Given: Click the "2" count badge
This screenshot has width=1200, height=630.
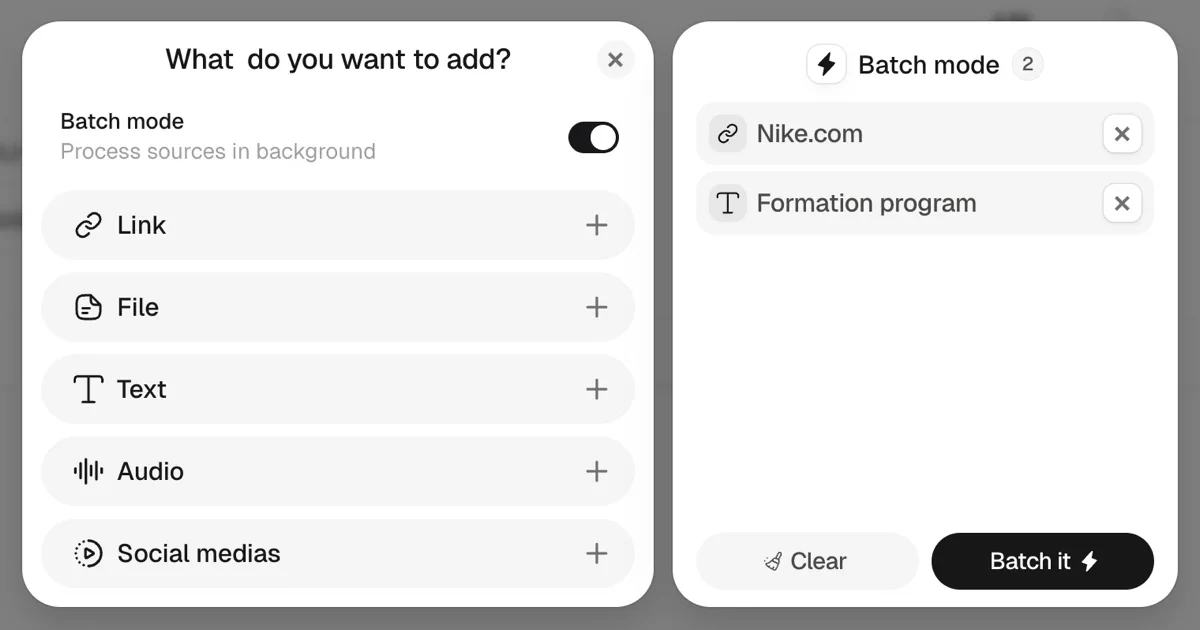Looking at the screenshot, I should coord(1029,64).
